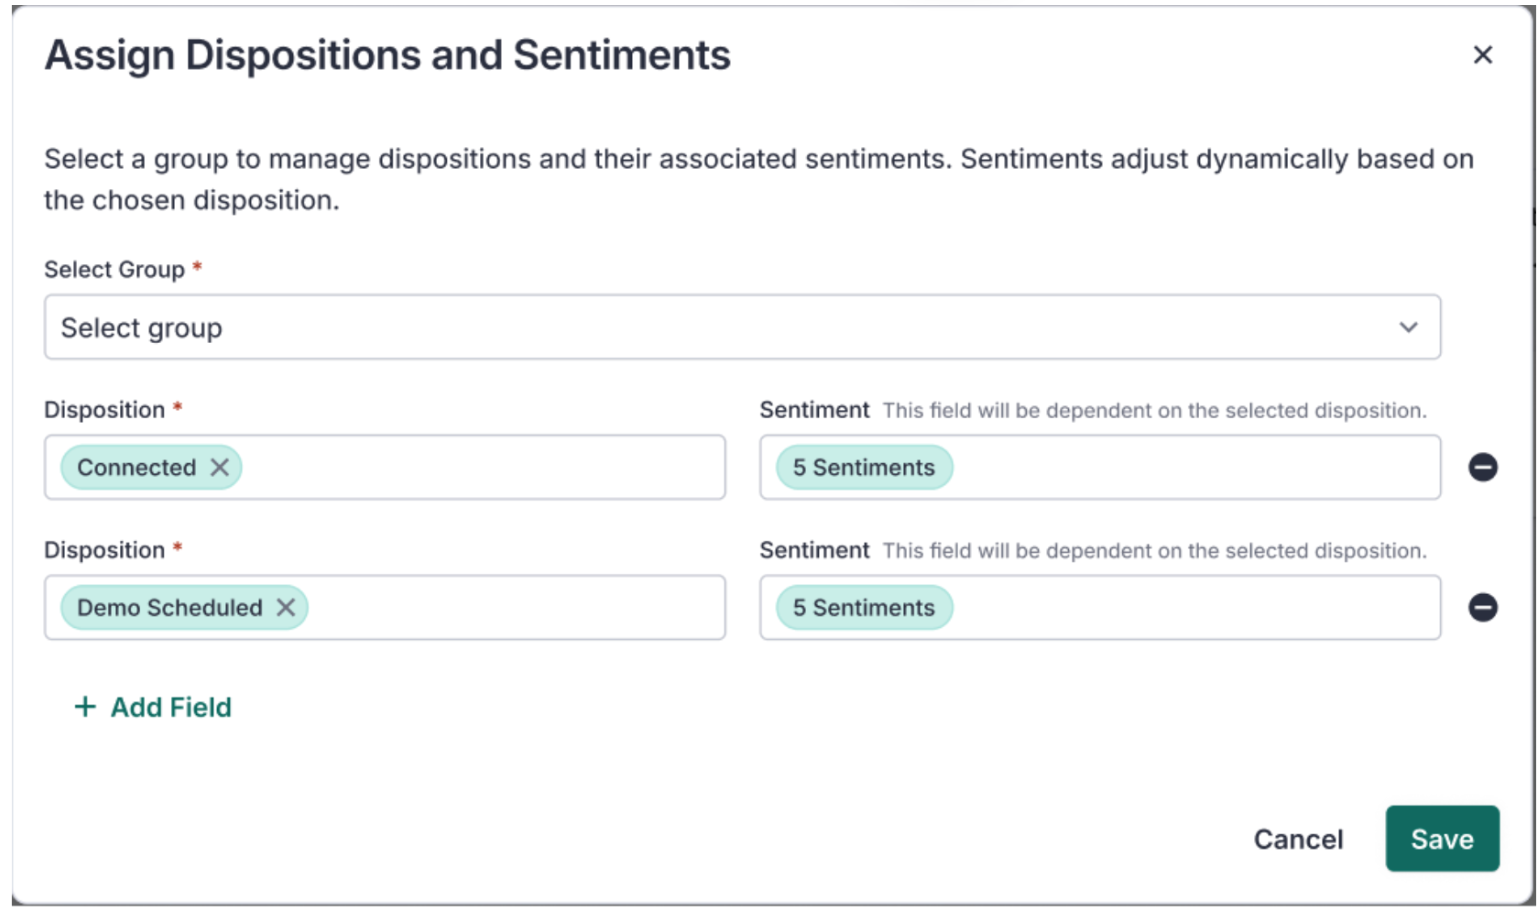Close the Assign Dispositions and Sentiments dialog
Image resolution: width=1538 pixels, height=908 pixels.
(1482, 55)
